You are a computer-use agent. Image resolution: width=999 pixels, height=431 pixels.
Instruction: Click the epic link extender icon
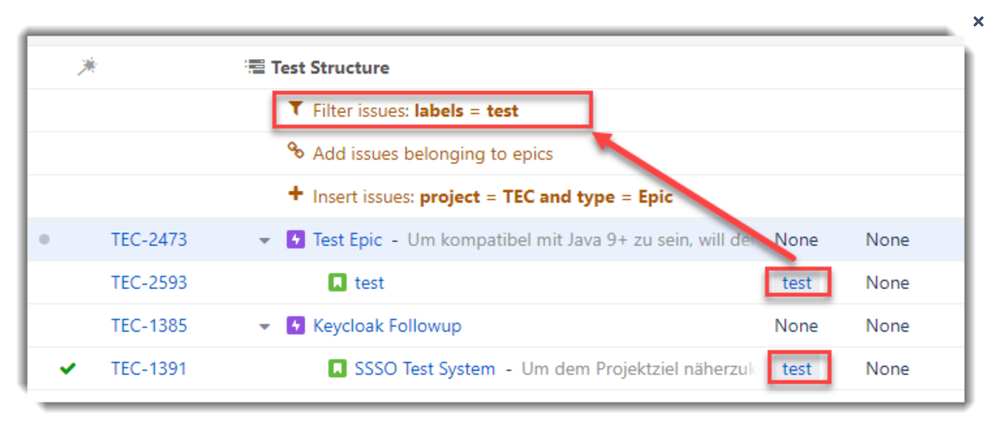pos(295,153)
